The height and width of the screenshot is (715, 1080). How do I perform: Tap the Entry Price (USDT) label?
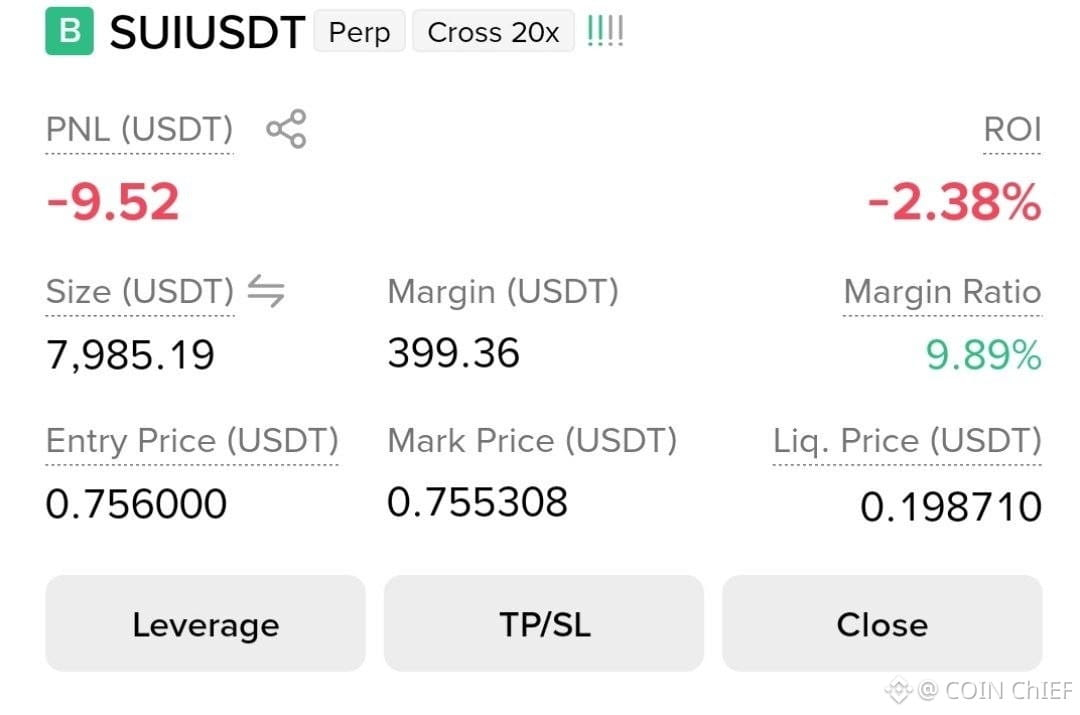click(192, 441)
